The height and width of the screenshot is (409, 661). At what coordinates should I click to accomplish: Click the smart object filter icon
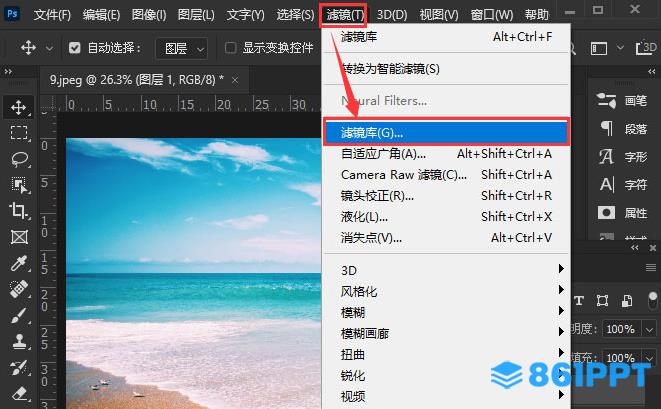click(627, 301)
